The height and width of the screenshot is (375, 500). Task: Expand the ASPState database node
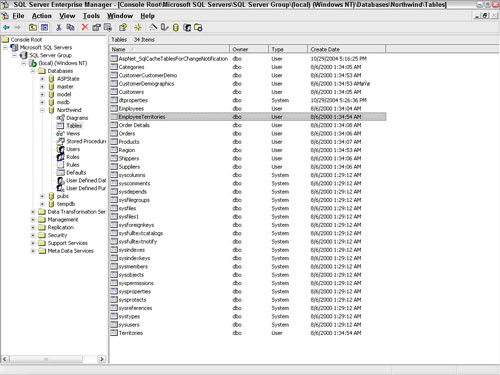coord(42,79)
